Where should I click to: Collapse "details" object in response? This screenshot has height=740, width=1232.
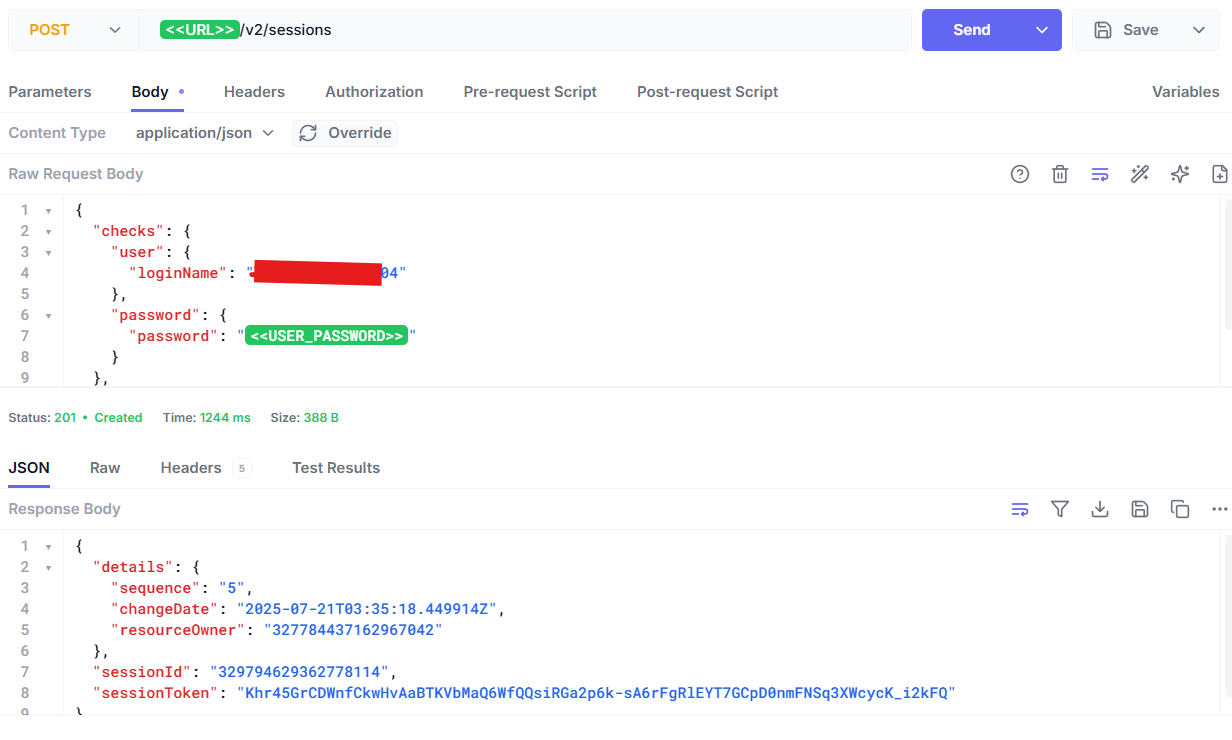click(x=48, y=568)
